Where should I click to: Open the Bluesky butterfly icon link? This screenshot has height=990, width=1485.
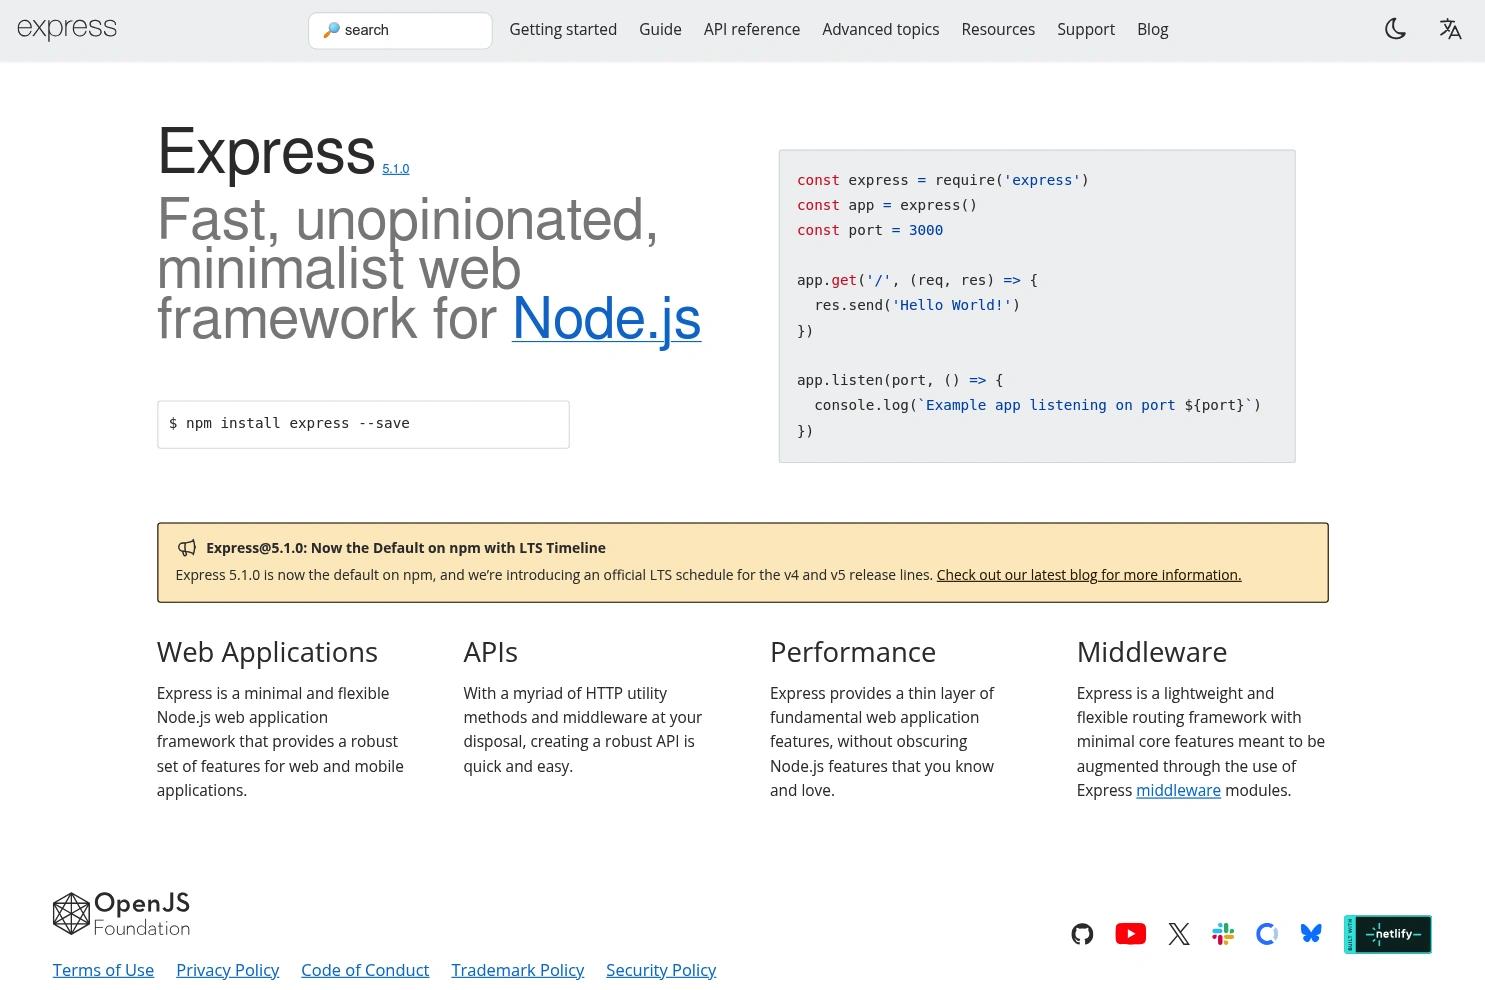tap(1311, 934)
